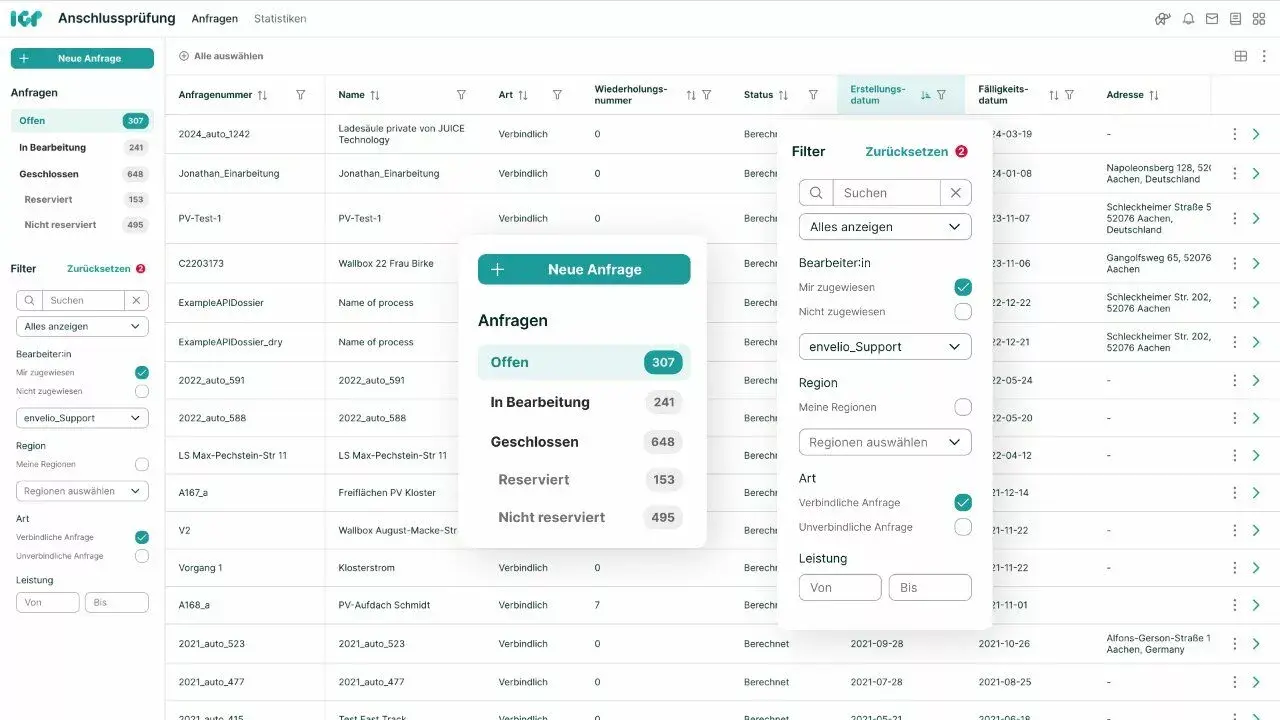Open Regionen auswählen dropdown in enlarged Filter panel

pyautogui.click(x=885, y=442)
